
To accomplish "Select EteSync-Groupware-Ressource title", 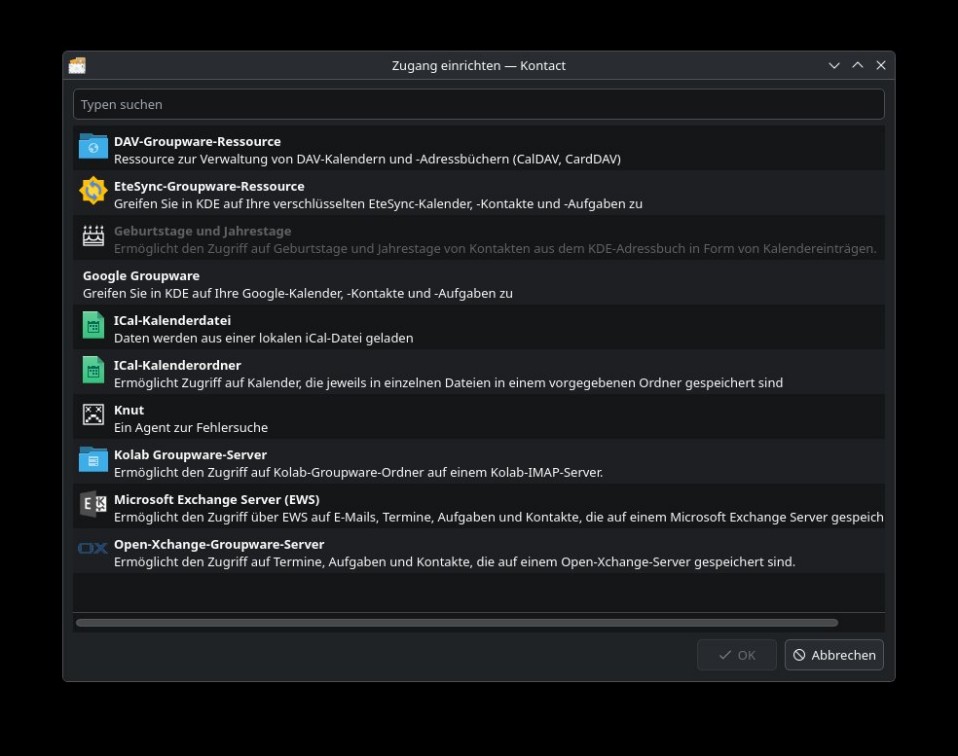I will (209, 186).
